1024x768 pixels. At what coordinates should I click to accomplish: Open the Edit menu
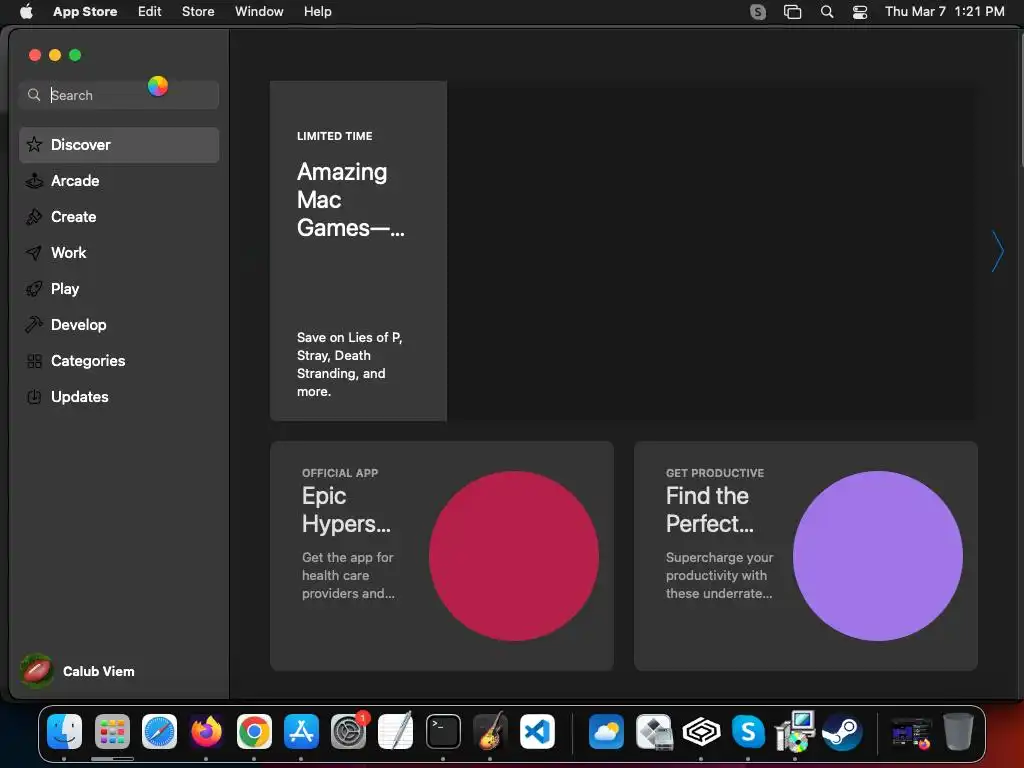click(150, 11)
